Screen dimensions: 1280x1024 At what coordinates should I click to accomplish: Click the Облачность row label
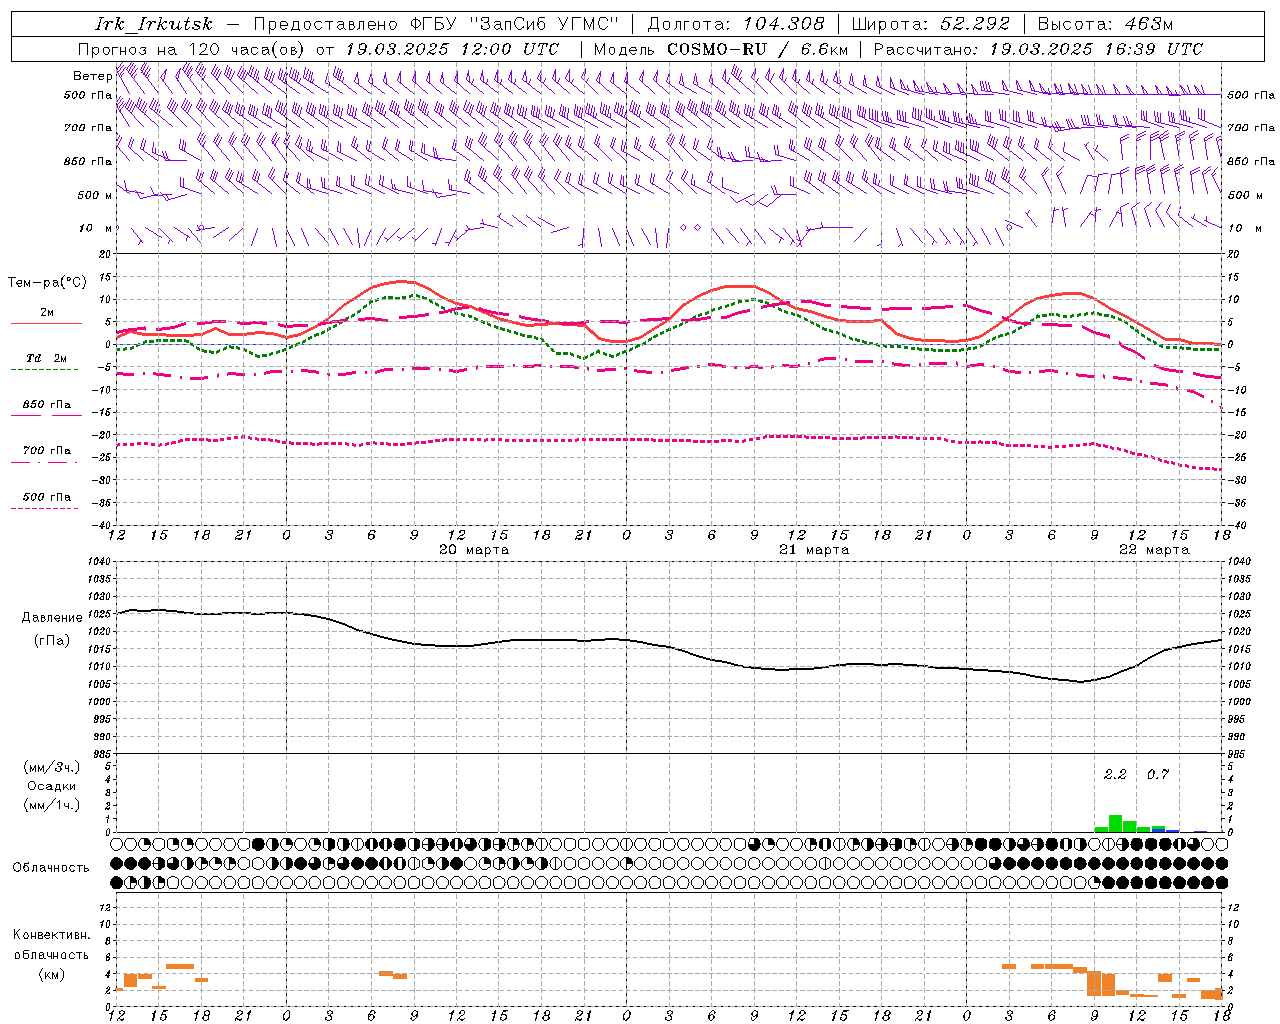click(51, 867)
